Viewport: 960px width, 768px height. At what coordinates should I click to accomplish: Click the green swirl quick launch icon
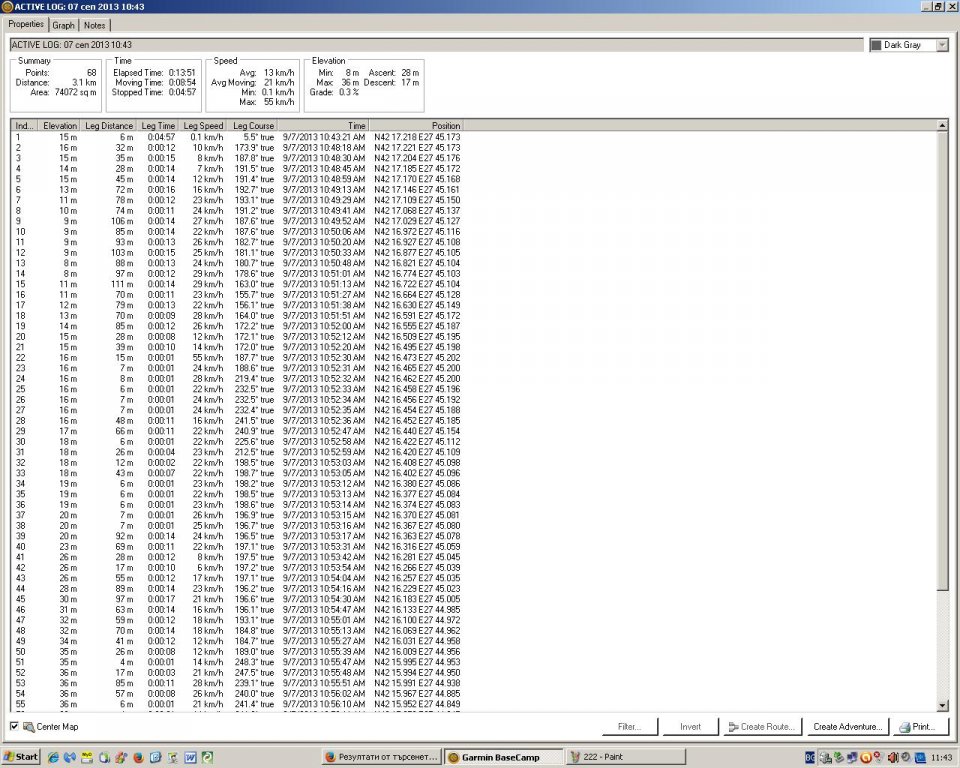pos(208,757)
